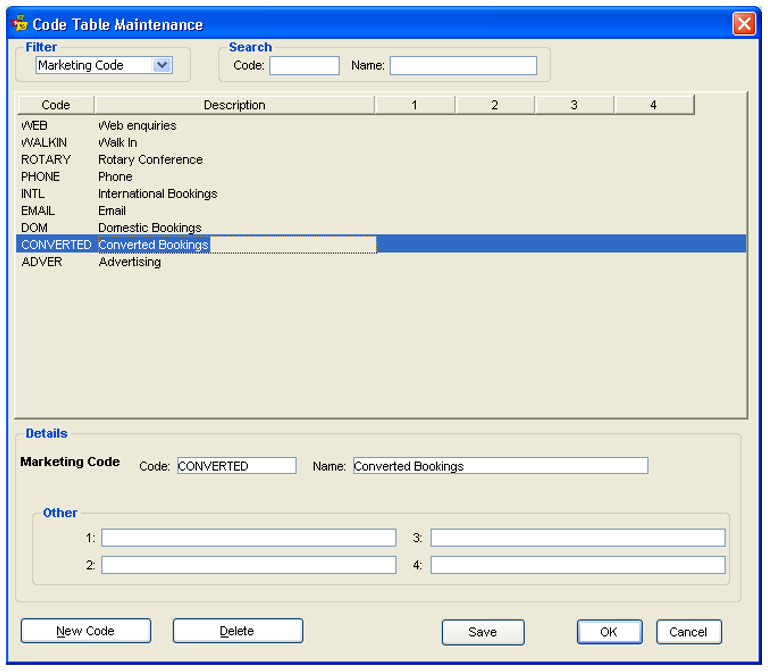
Task: Confirm with the OK button
Action: (x=609, y=632)
